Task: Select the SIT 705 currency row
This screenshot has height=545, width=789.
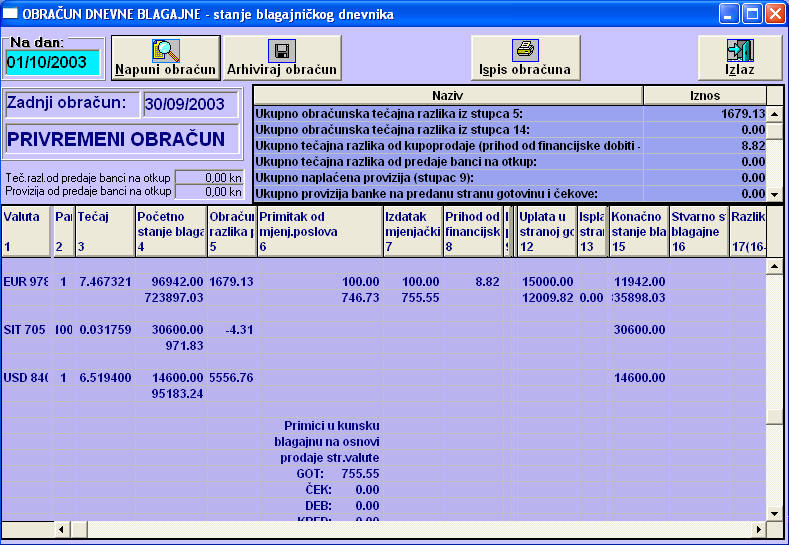Action: point(26,330)
